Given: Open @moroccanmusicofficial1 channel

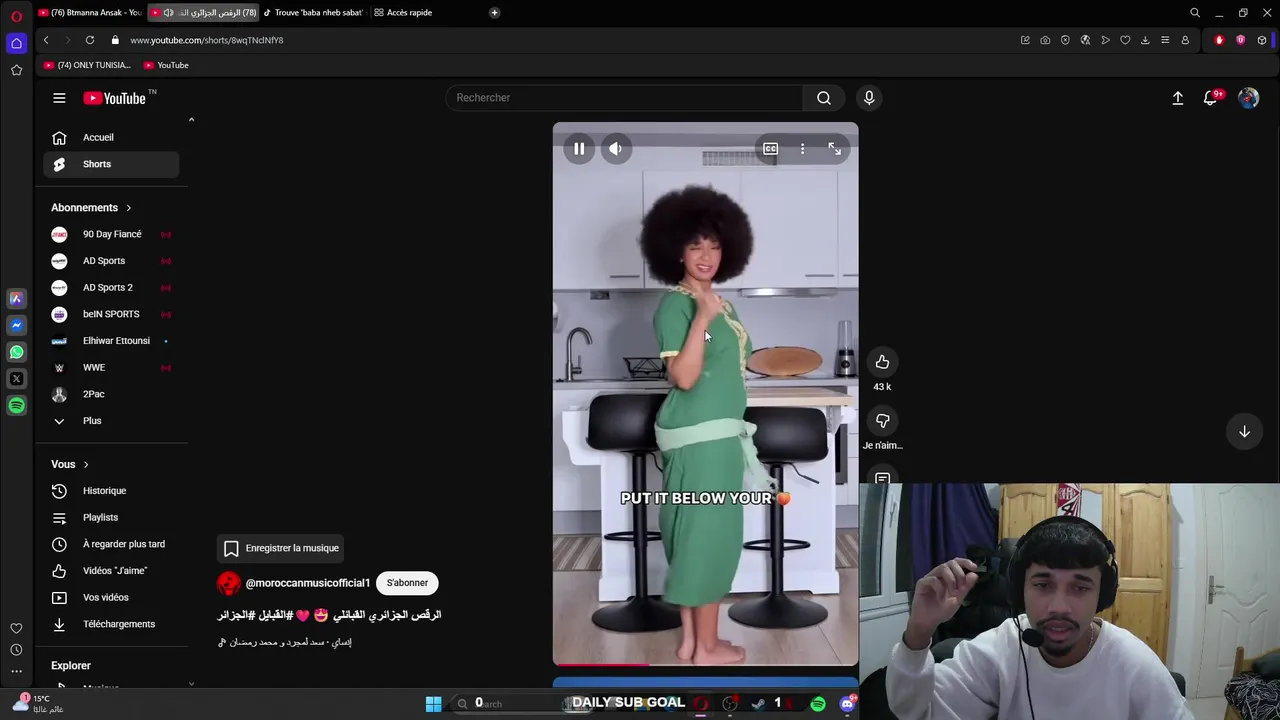Looking at the screenshot, I should [308, 583].
